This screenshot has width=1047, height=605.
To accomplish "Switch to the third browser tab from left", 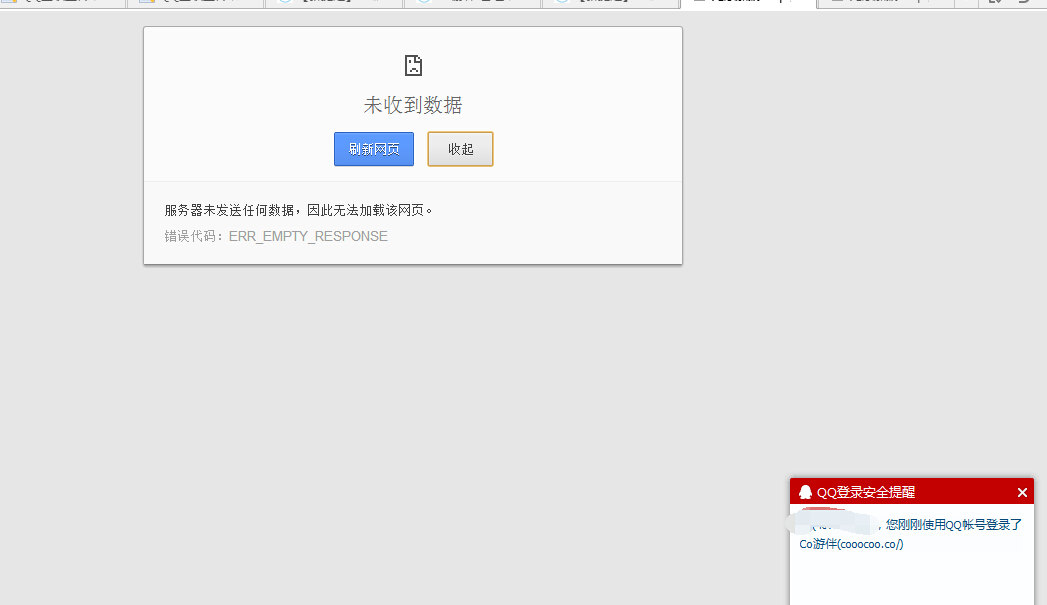I will (334, 3).
